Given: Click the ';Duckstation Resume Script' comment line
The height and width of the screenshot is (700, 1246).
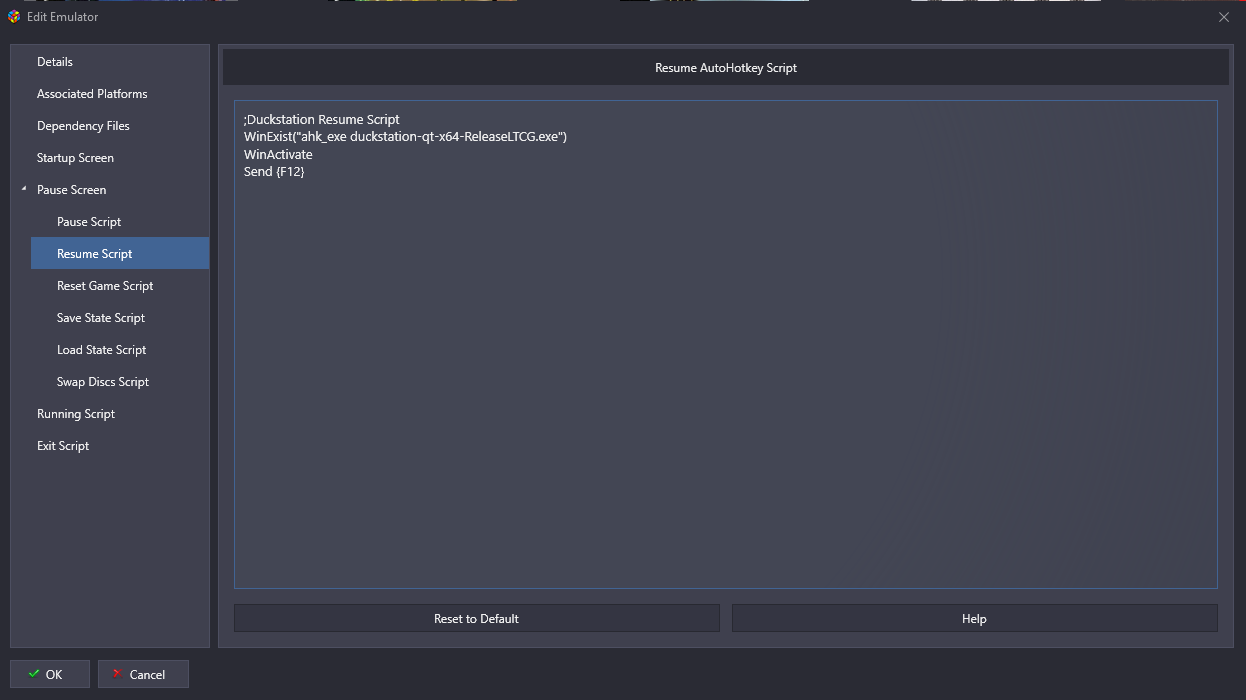Looking at the screenshot, I should coord(322,119).
